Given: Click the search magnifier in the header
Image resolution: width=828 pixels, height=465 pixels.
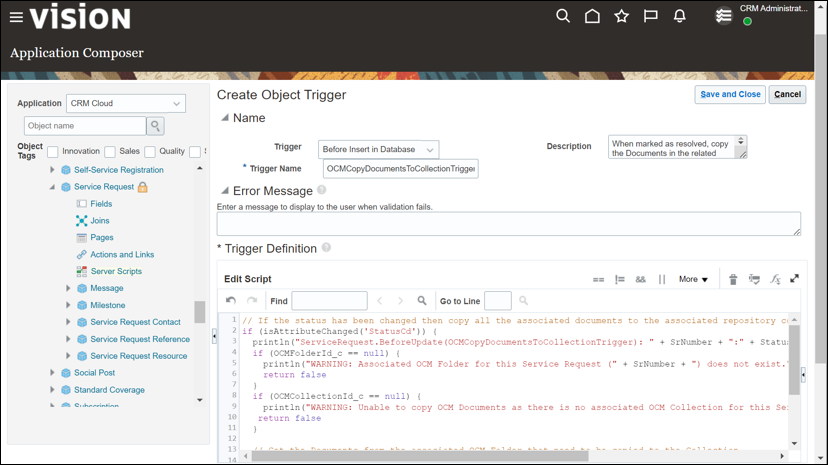Looking at the screenshot, I should pos(563,16).
